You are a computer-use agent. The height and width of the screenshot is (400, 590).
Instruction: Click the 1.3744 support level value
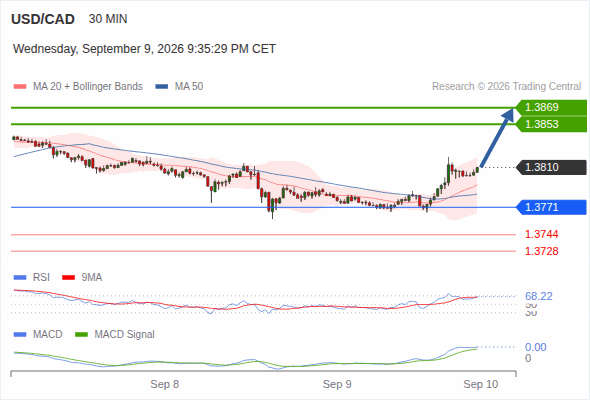[541, 234]
